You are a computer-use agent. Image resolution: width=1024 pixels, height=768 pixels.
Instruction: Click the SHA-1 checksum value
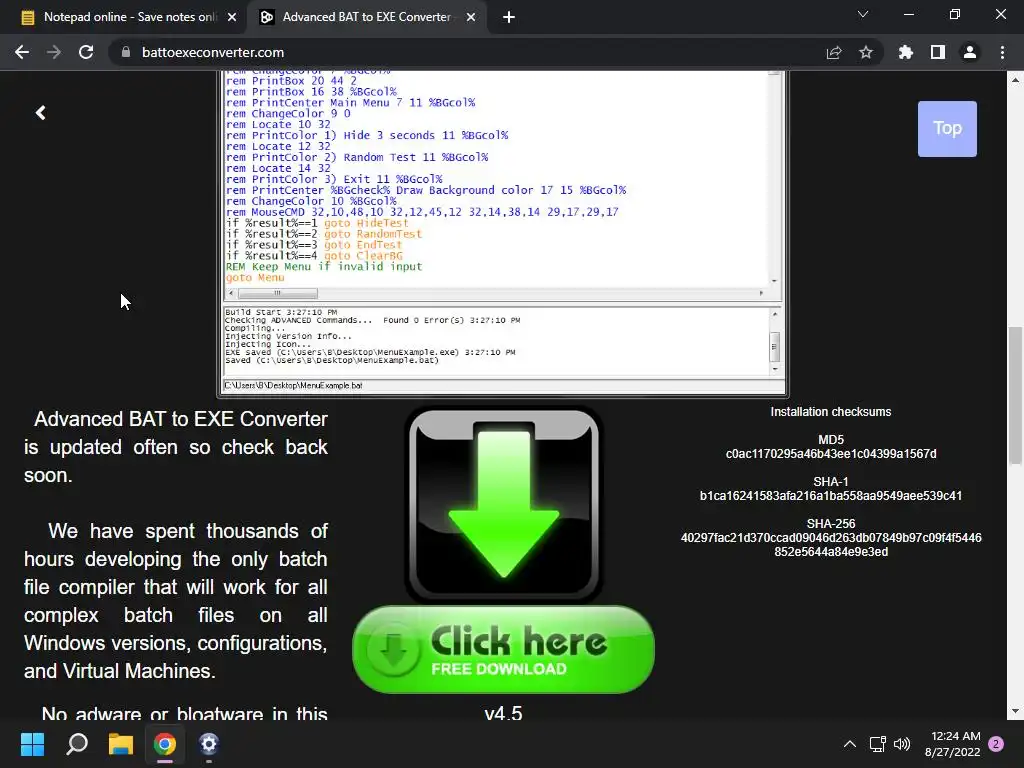point(831,496)
